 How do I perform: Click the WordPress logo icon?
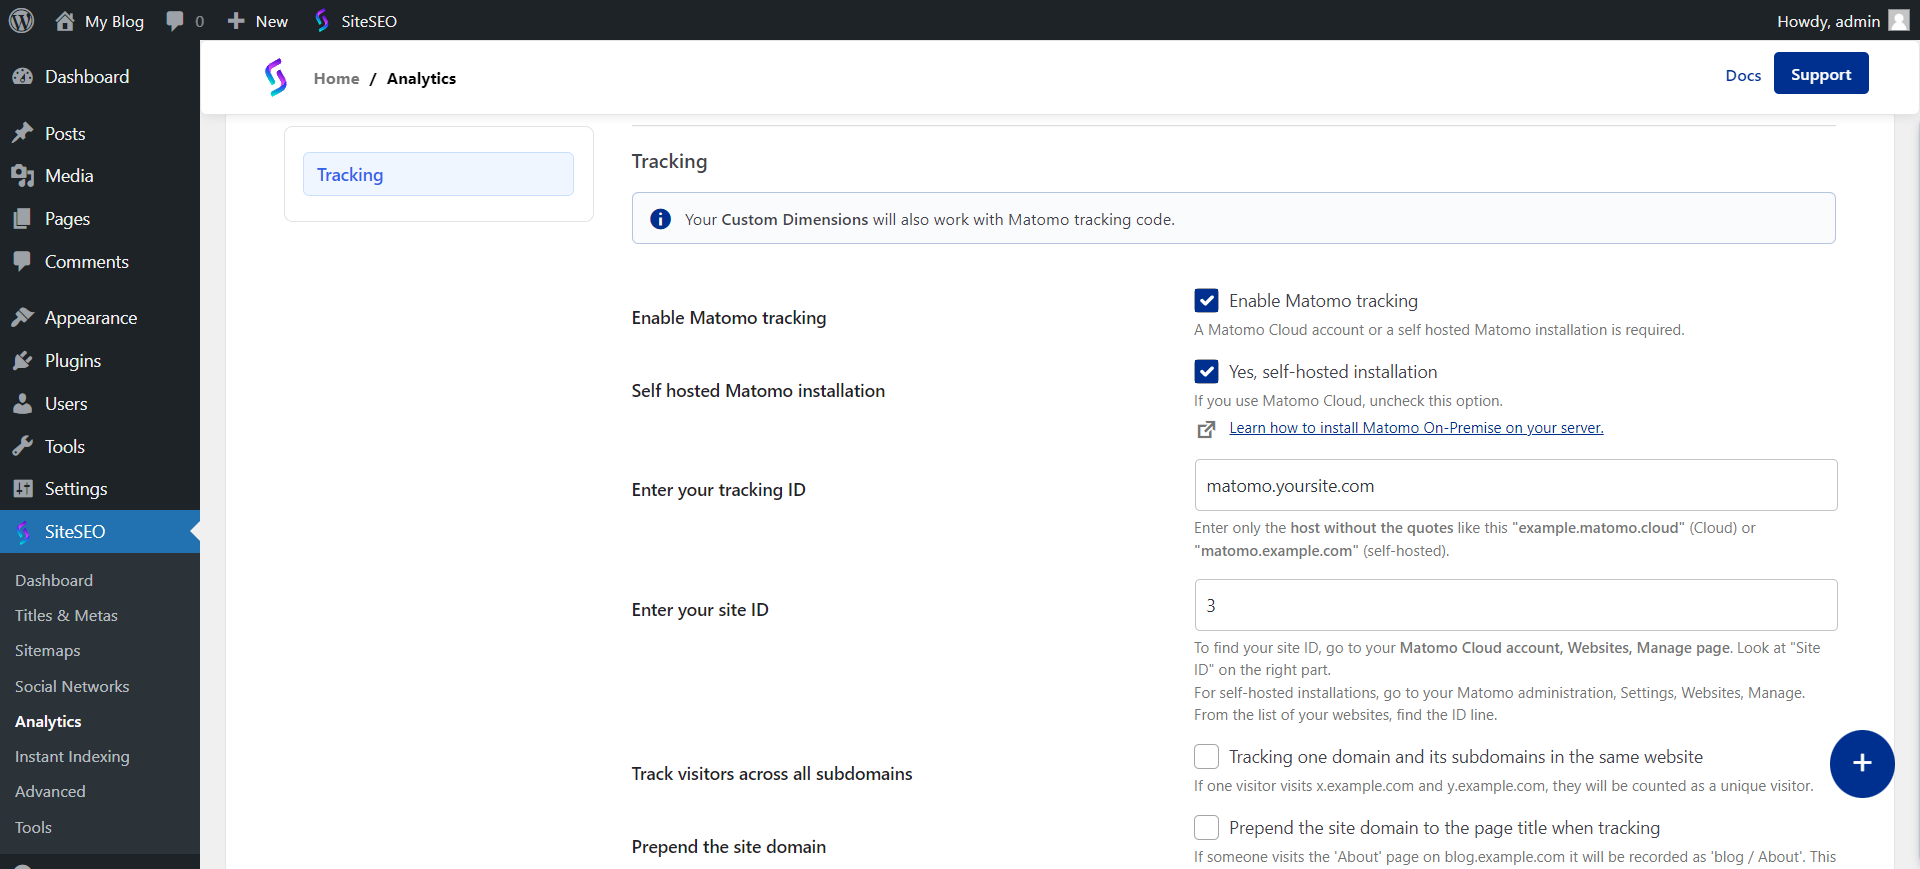point(21,20)
